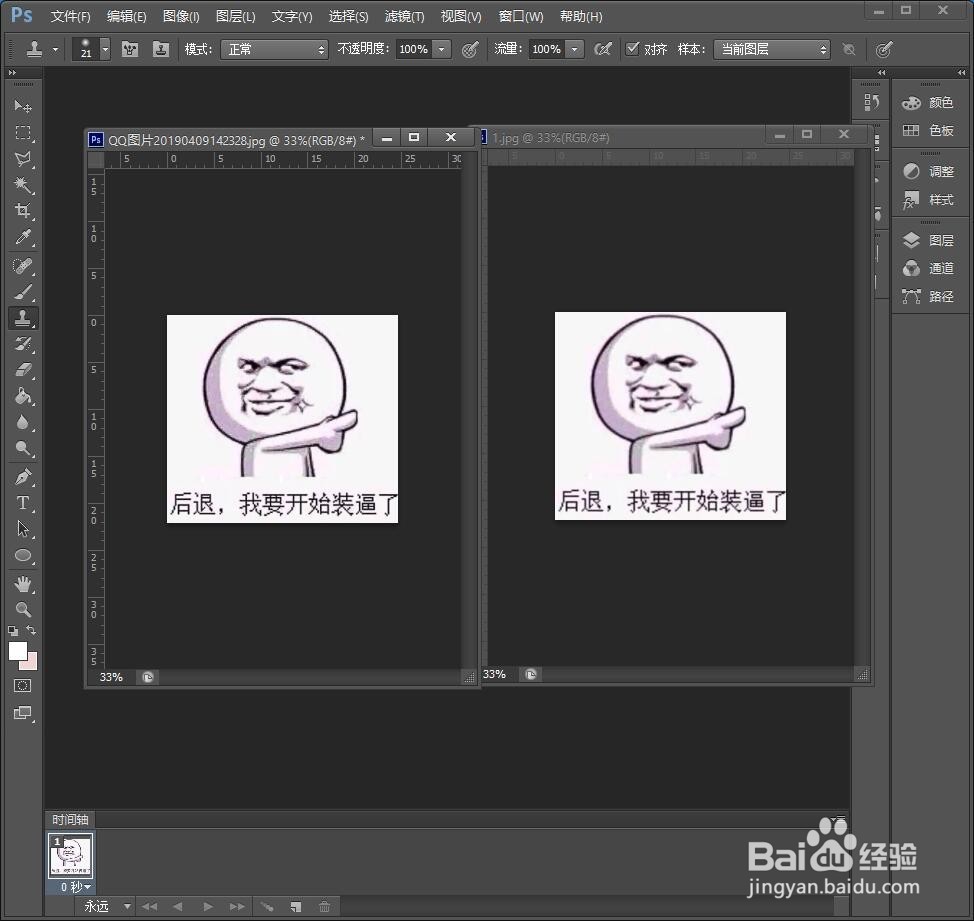Collapse right panels double-arrow

(x=962, y=73)
